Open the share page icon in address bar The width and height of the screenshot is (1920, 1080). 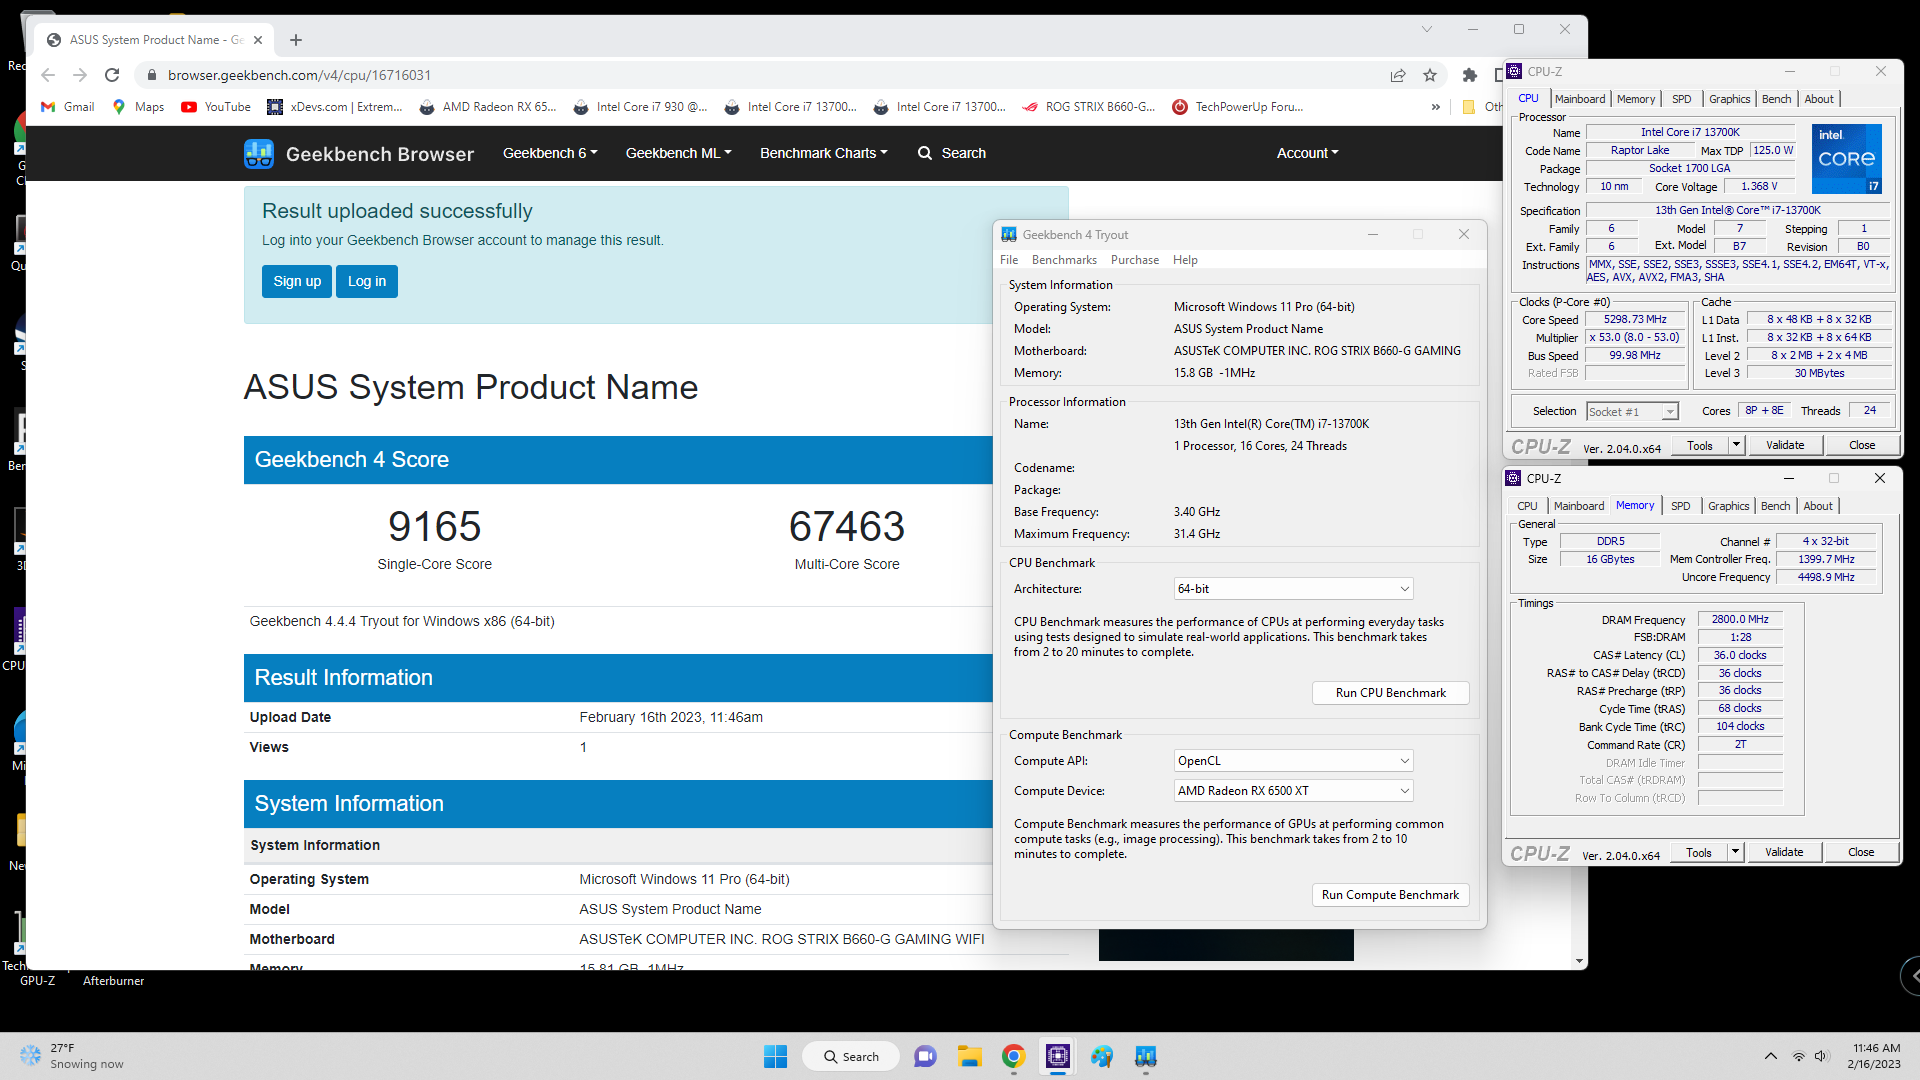1398,75
